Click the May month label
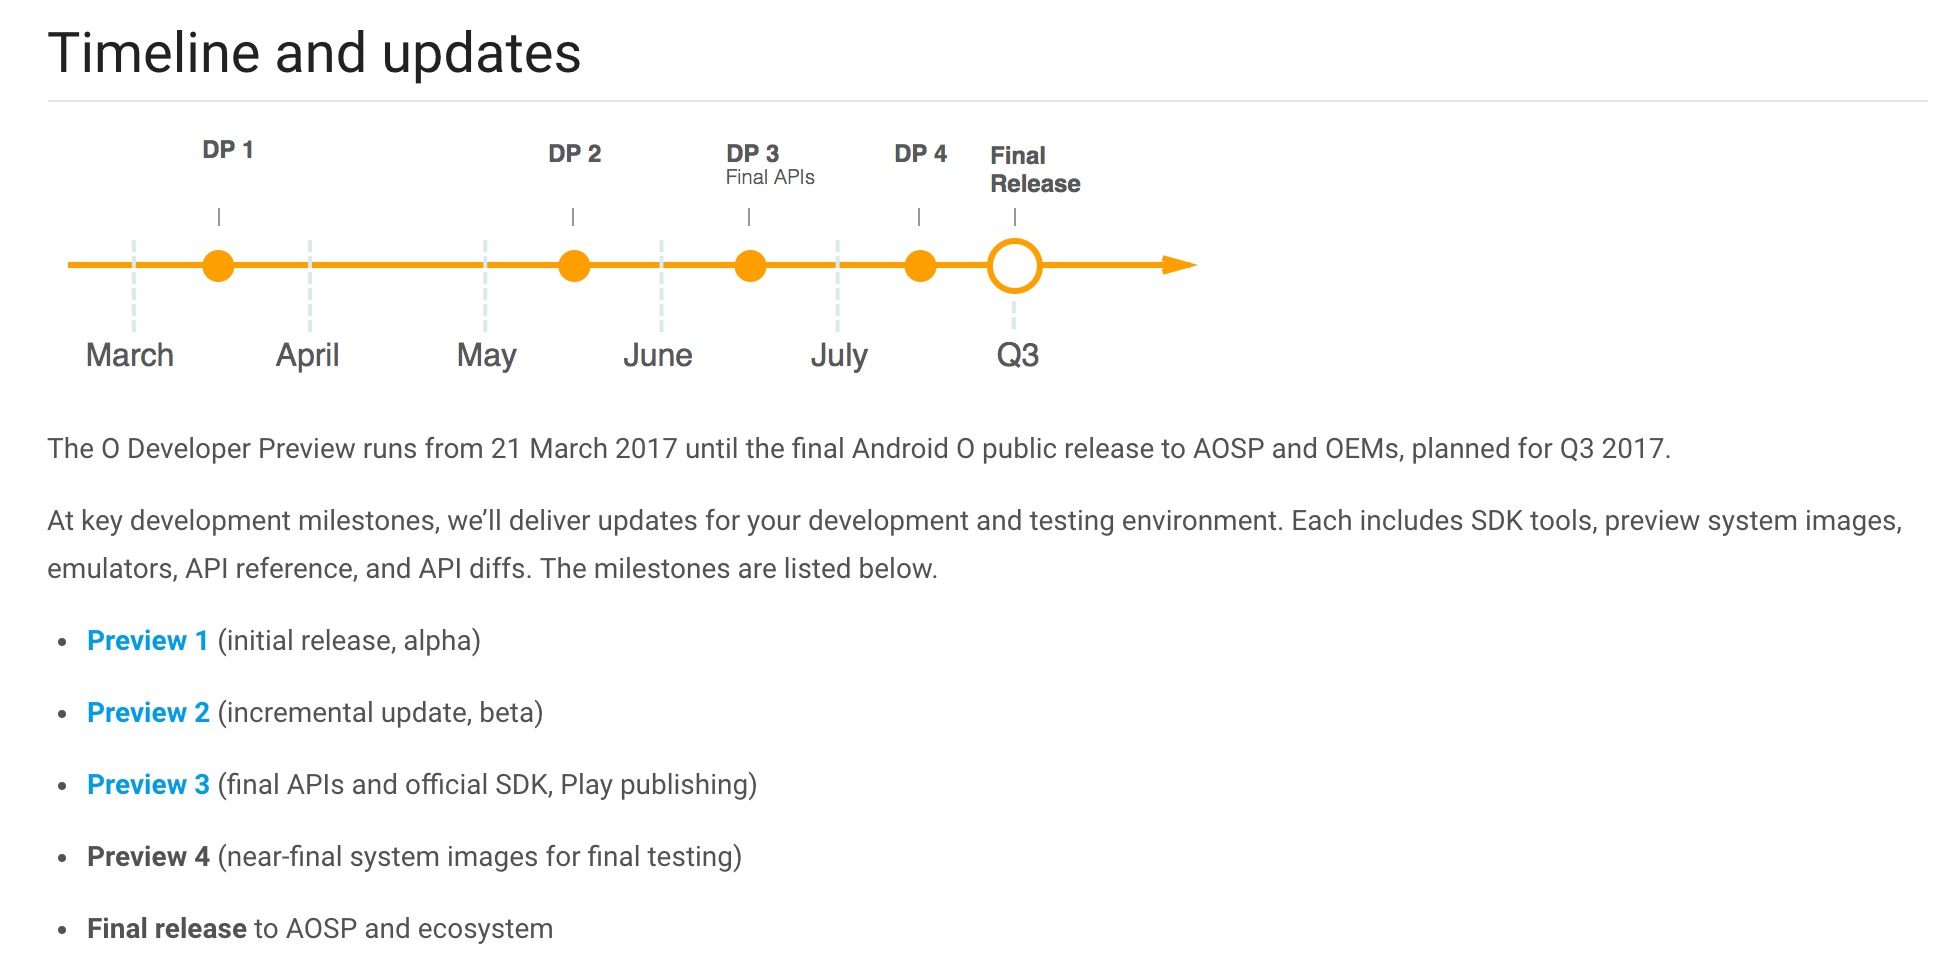 [x=487, y=355]
